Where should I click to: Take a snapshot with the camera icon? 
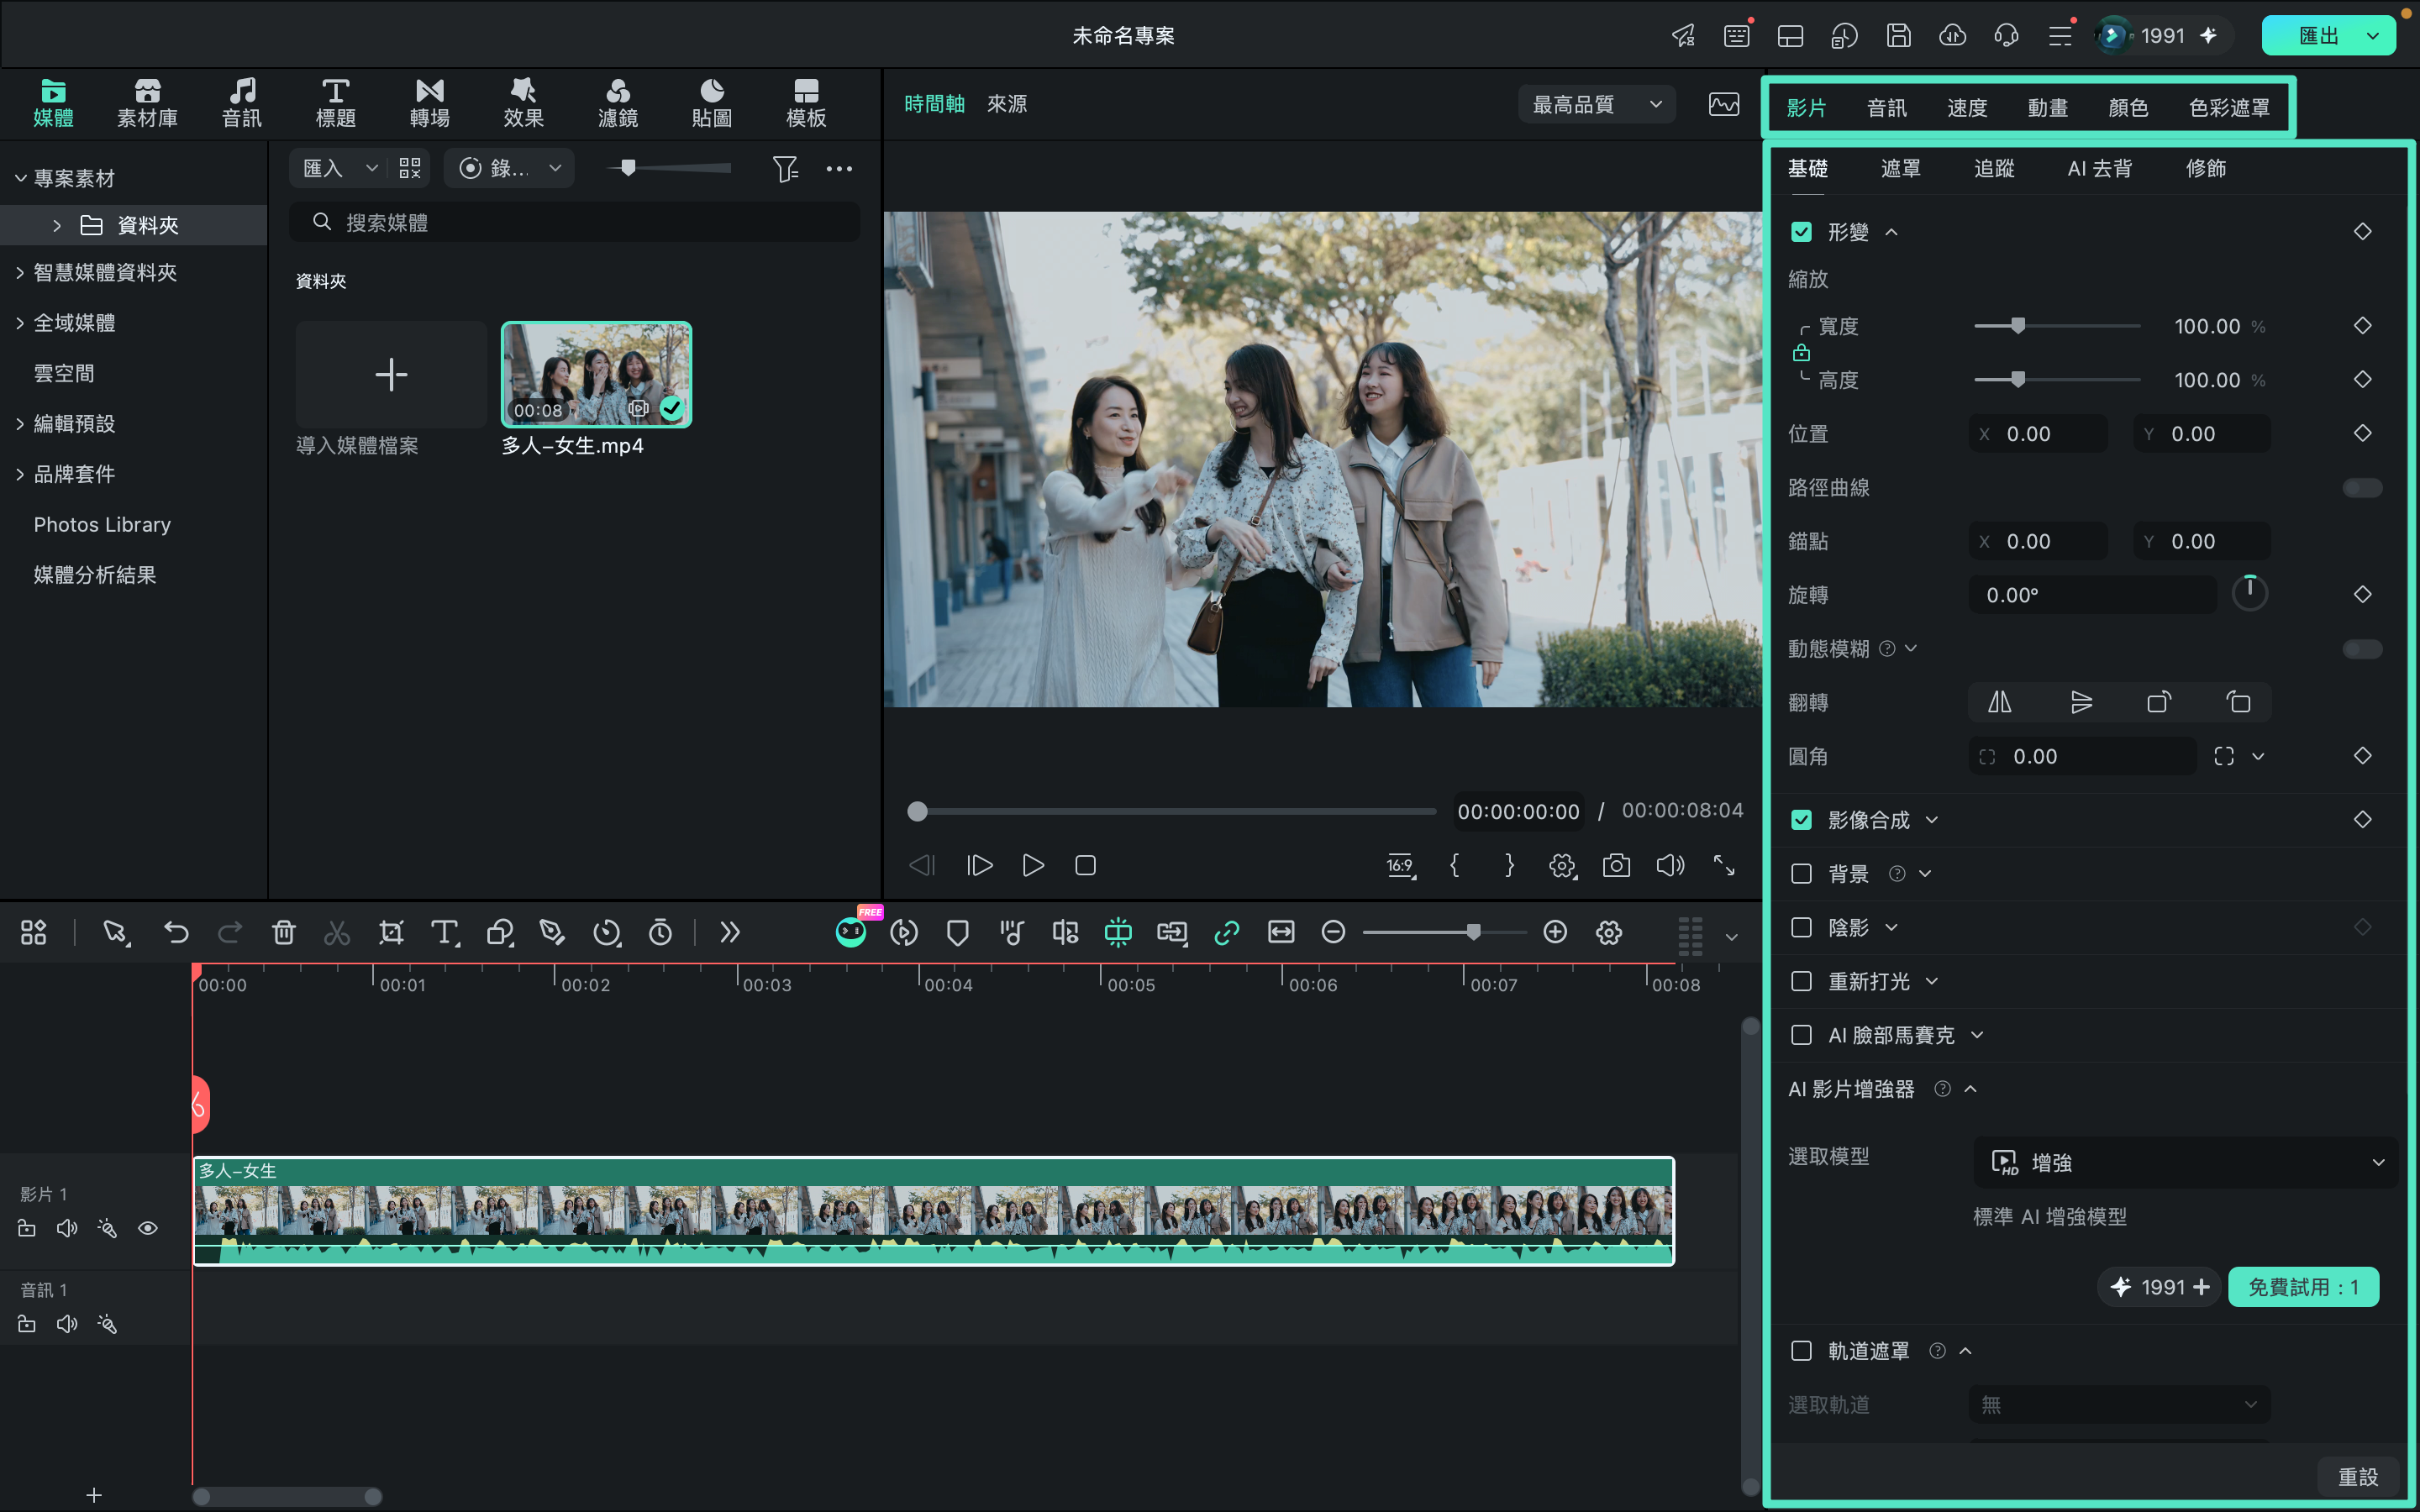click(1616, 866)
